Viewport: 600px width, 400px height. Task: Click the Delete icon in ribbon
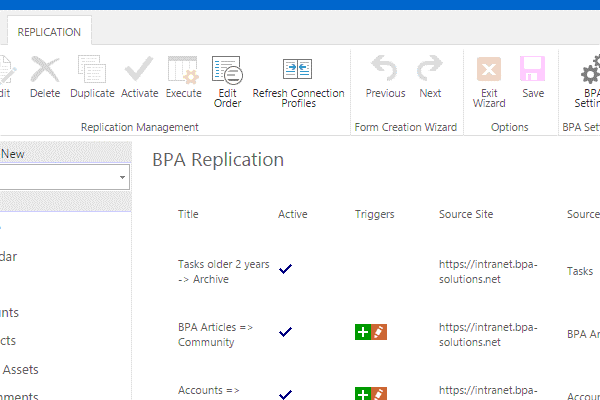[45, 69]
